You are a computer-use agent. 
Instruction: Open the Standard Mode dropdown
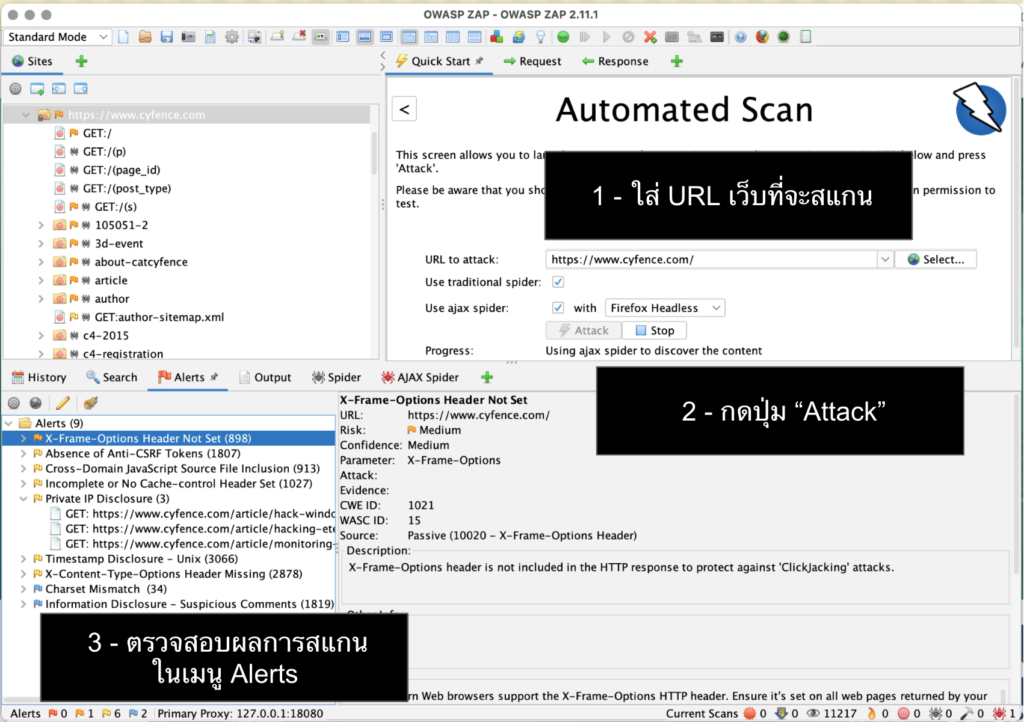tap(57, 37)
